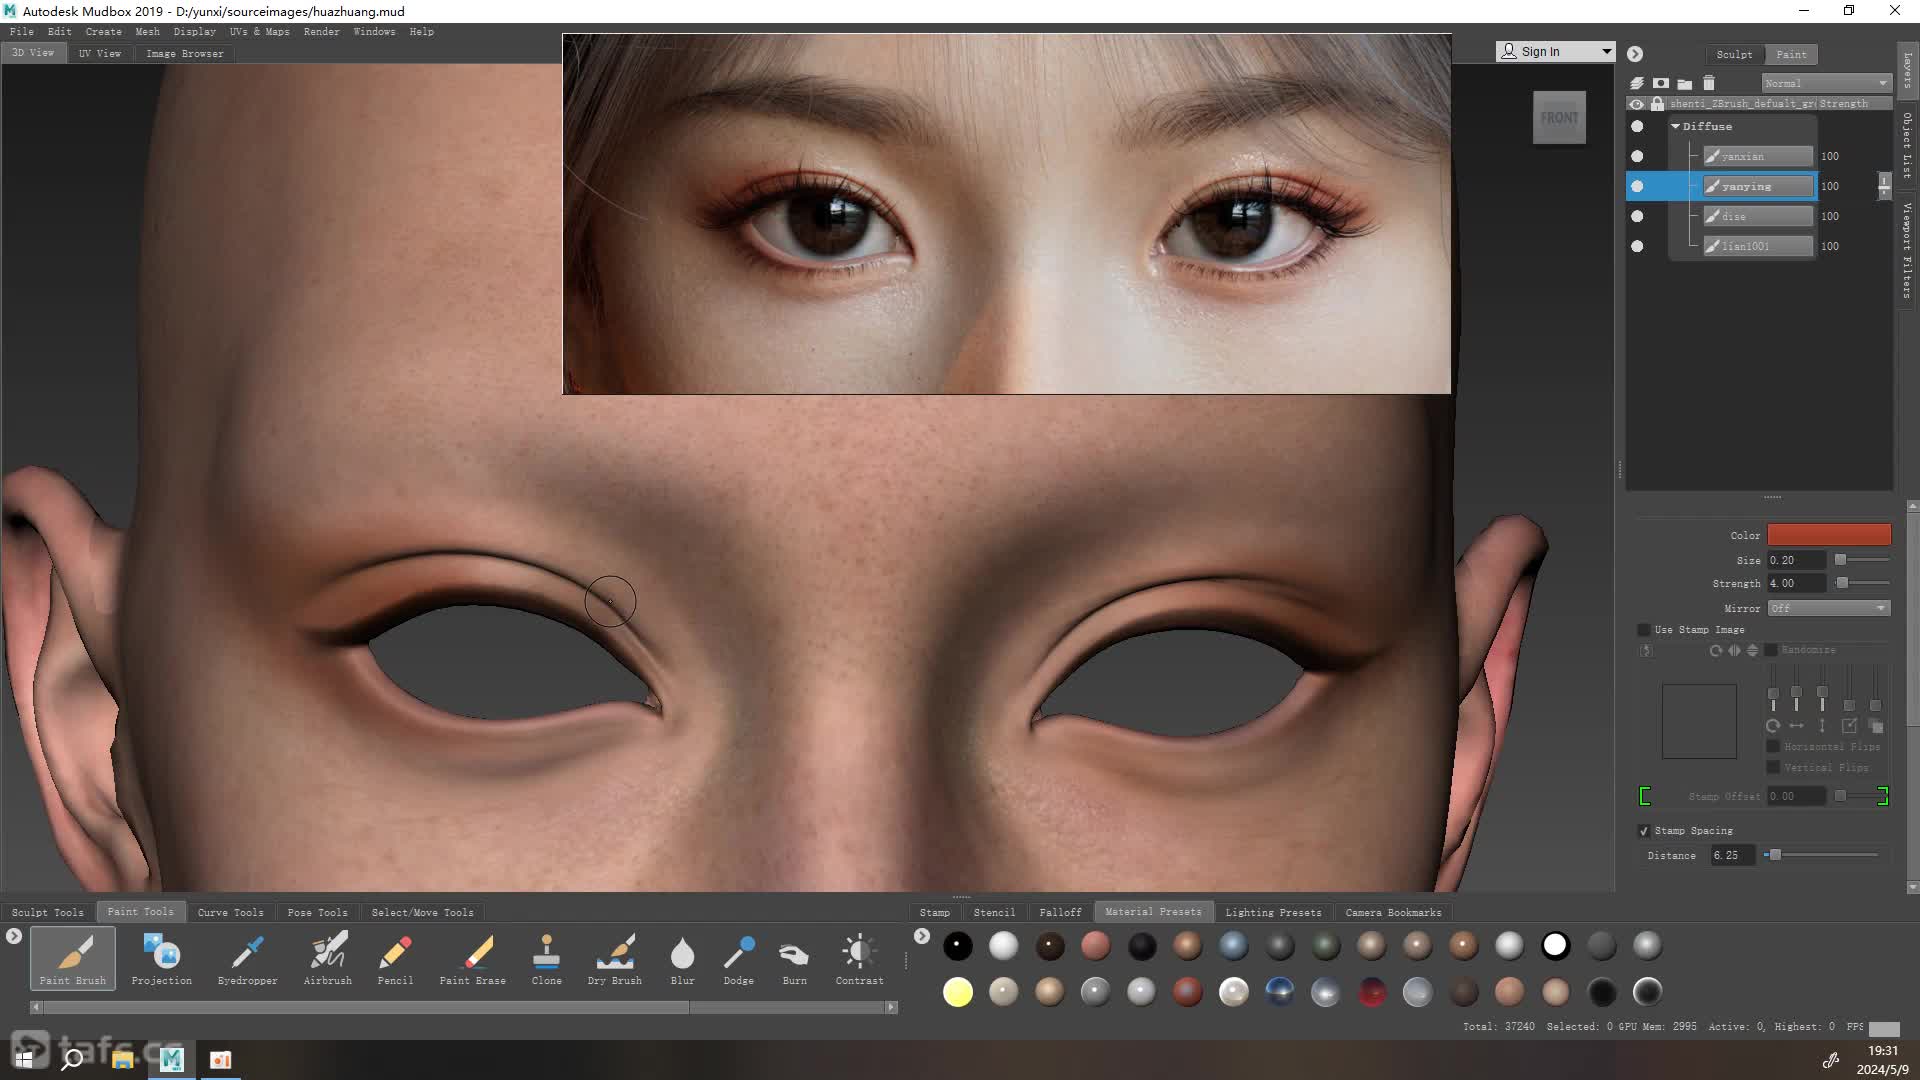Switch to the Sculpt Tools tab
1920x1080 pixels.
tap(47, 912)
